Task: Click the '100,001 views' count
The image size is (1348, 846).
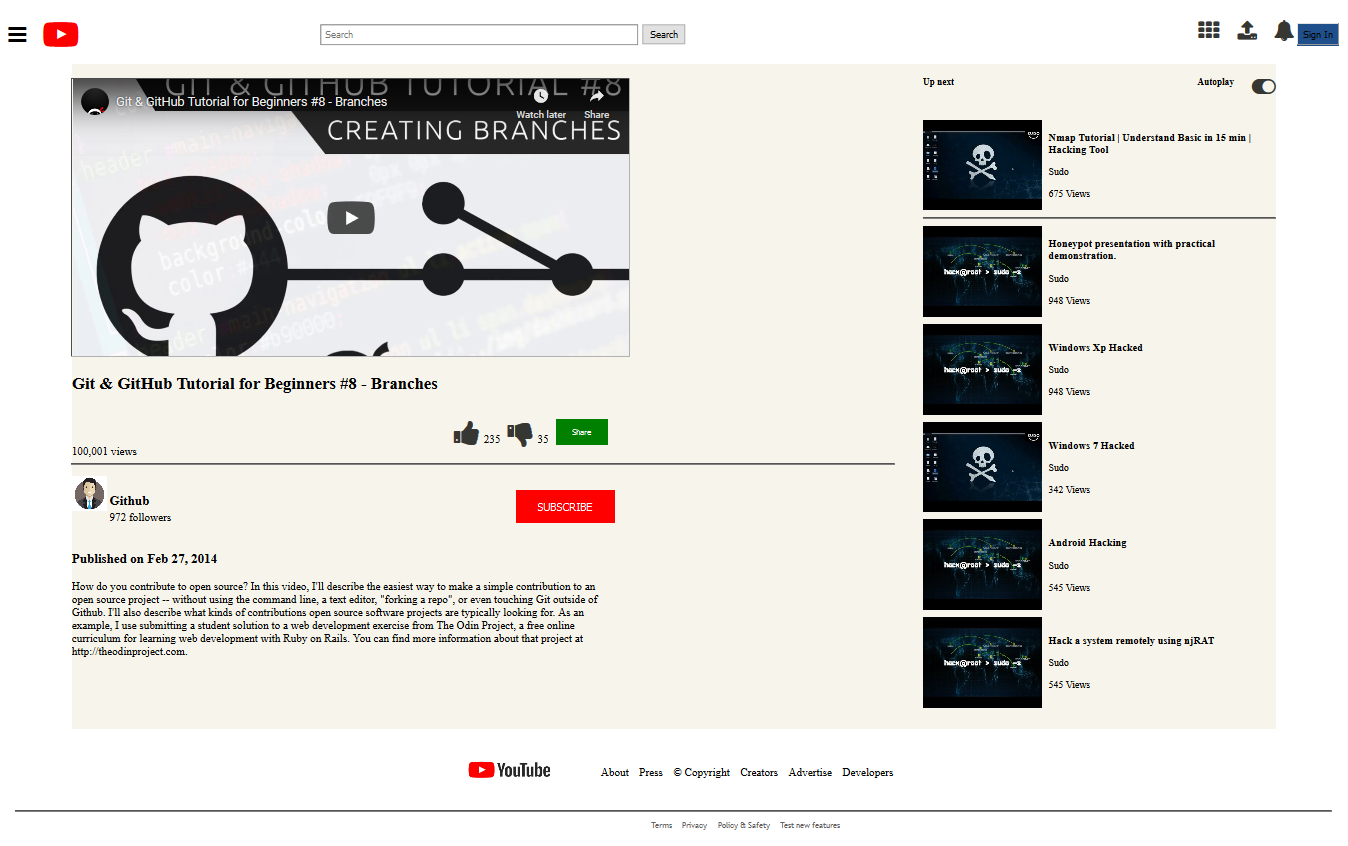Action: (104, 451)
